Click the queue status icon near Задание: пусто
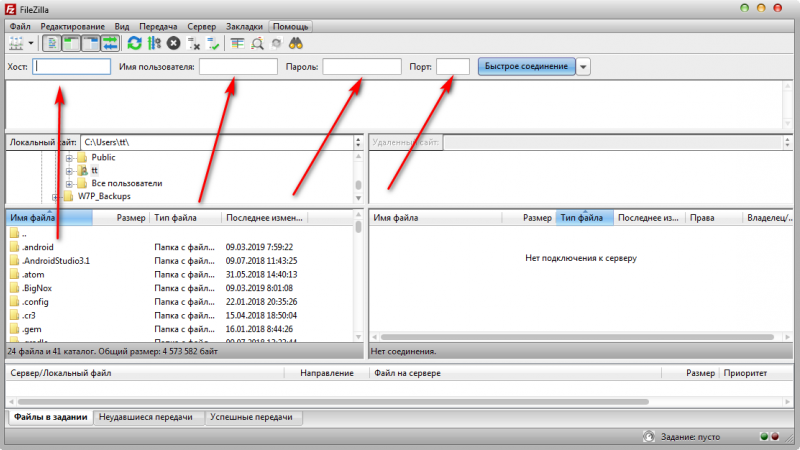This screenshot has height=450, width=800. click(x=648, y=437)
